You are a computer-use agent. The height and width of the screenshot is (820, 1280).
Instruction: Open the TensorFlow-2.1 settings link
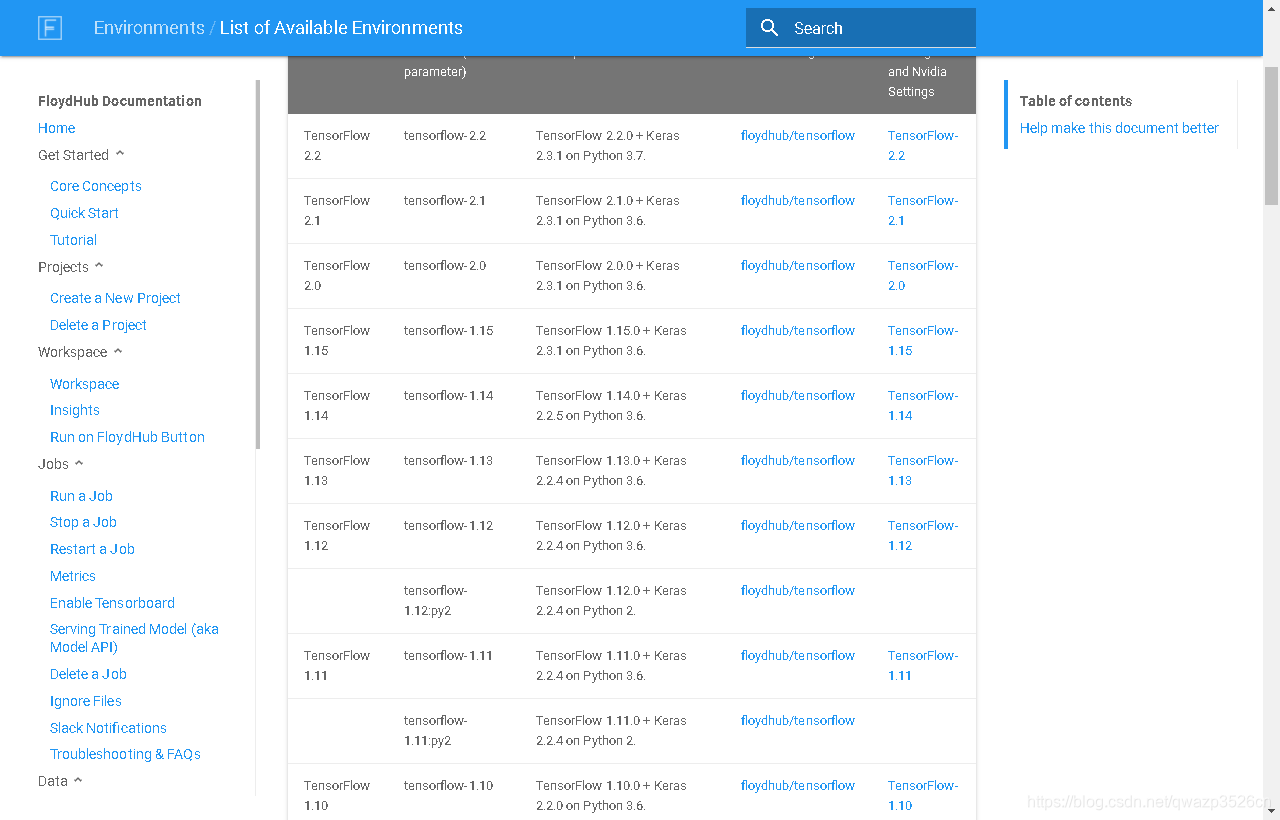[923, 210]
